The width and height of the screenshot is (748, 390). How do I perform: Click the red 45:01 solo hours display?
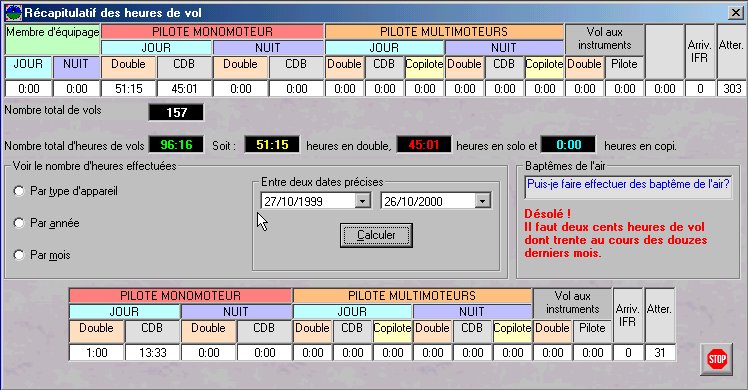pos(424,144)
